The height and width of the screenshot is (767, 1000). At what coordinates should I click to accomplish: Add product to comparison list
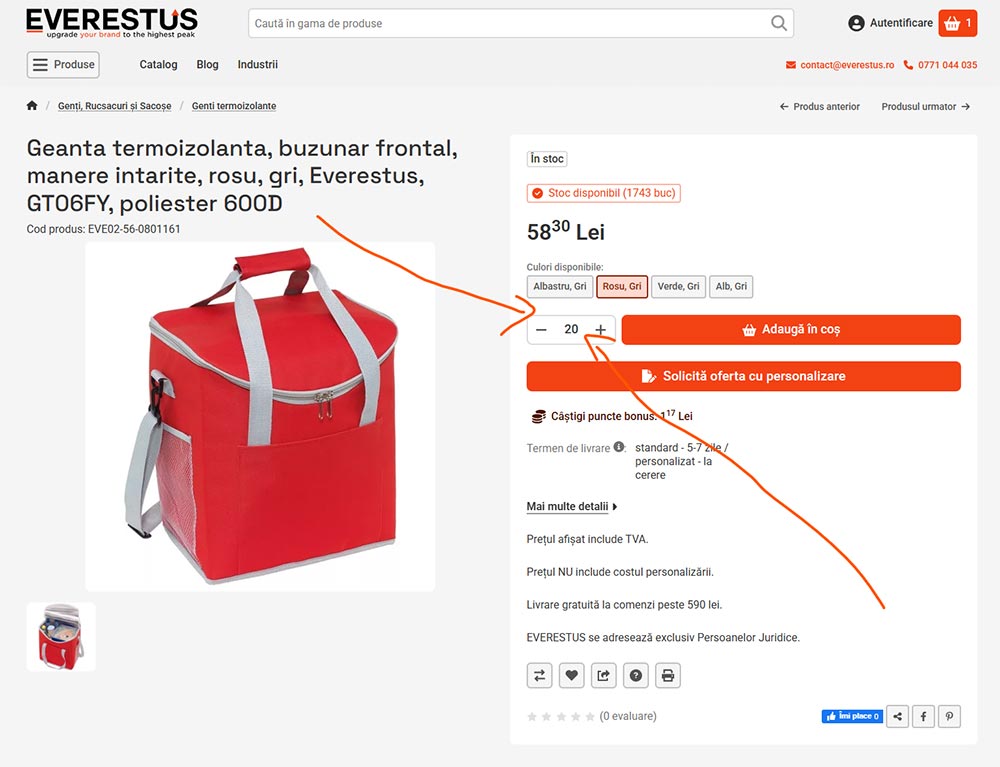(540, 675)
